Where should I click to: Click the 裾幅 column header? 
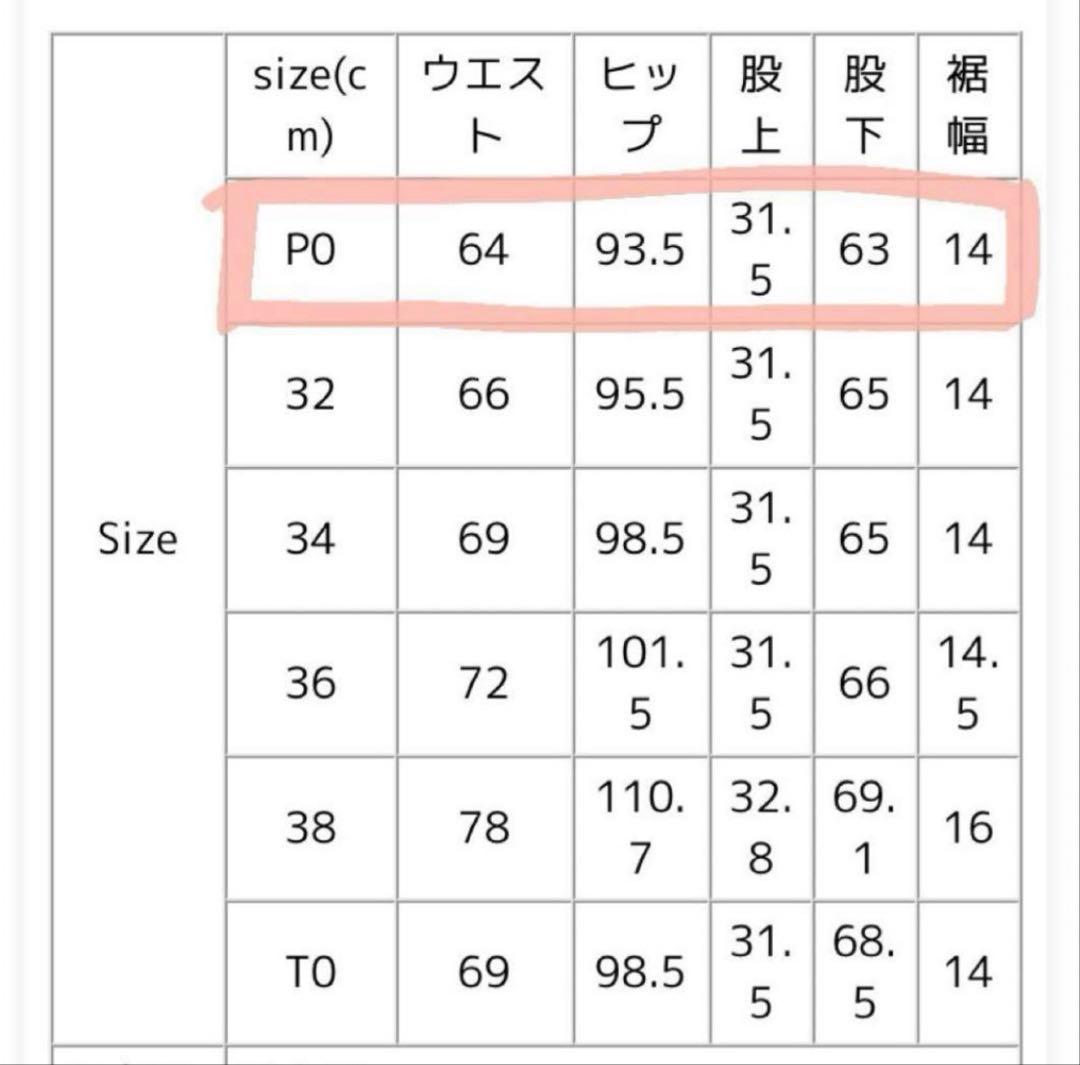[967, 106]
